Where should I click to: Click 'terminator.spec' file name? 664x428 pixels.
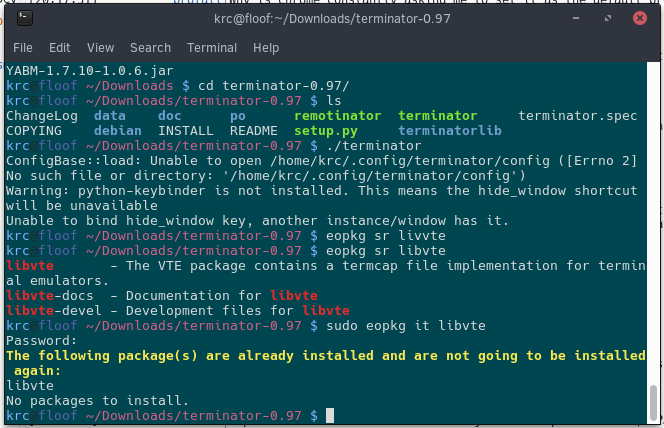(578, 116)
